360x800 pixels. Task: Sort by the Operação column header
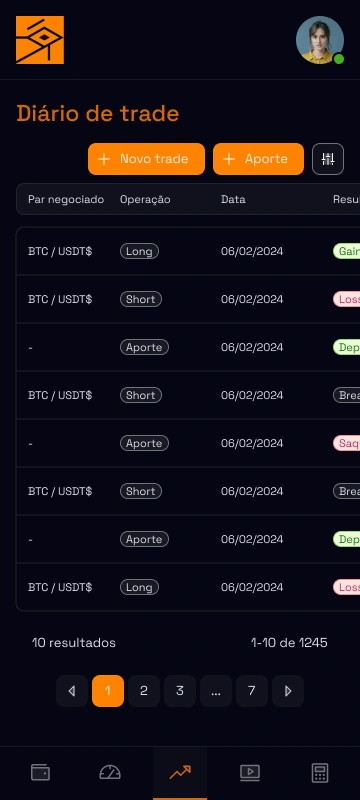(x=145, y=199)
